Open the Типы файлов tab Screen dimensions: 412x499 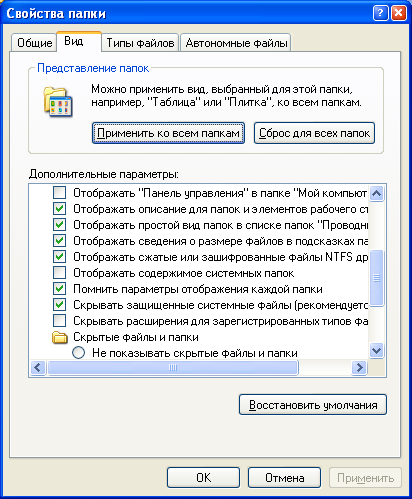(140, 43)
